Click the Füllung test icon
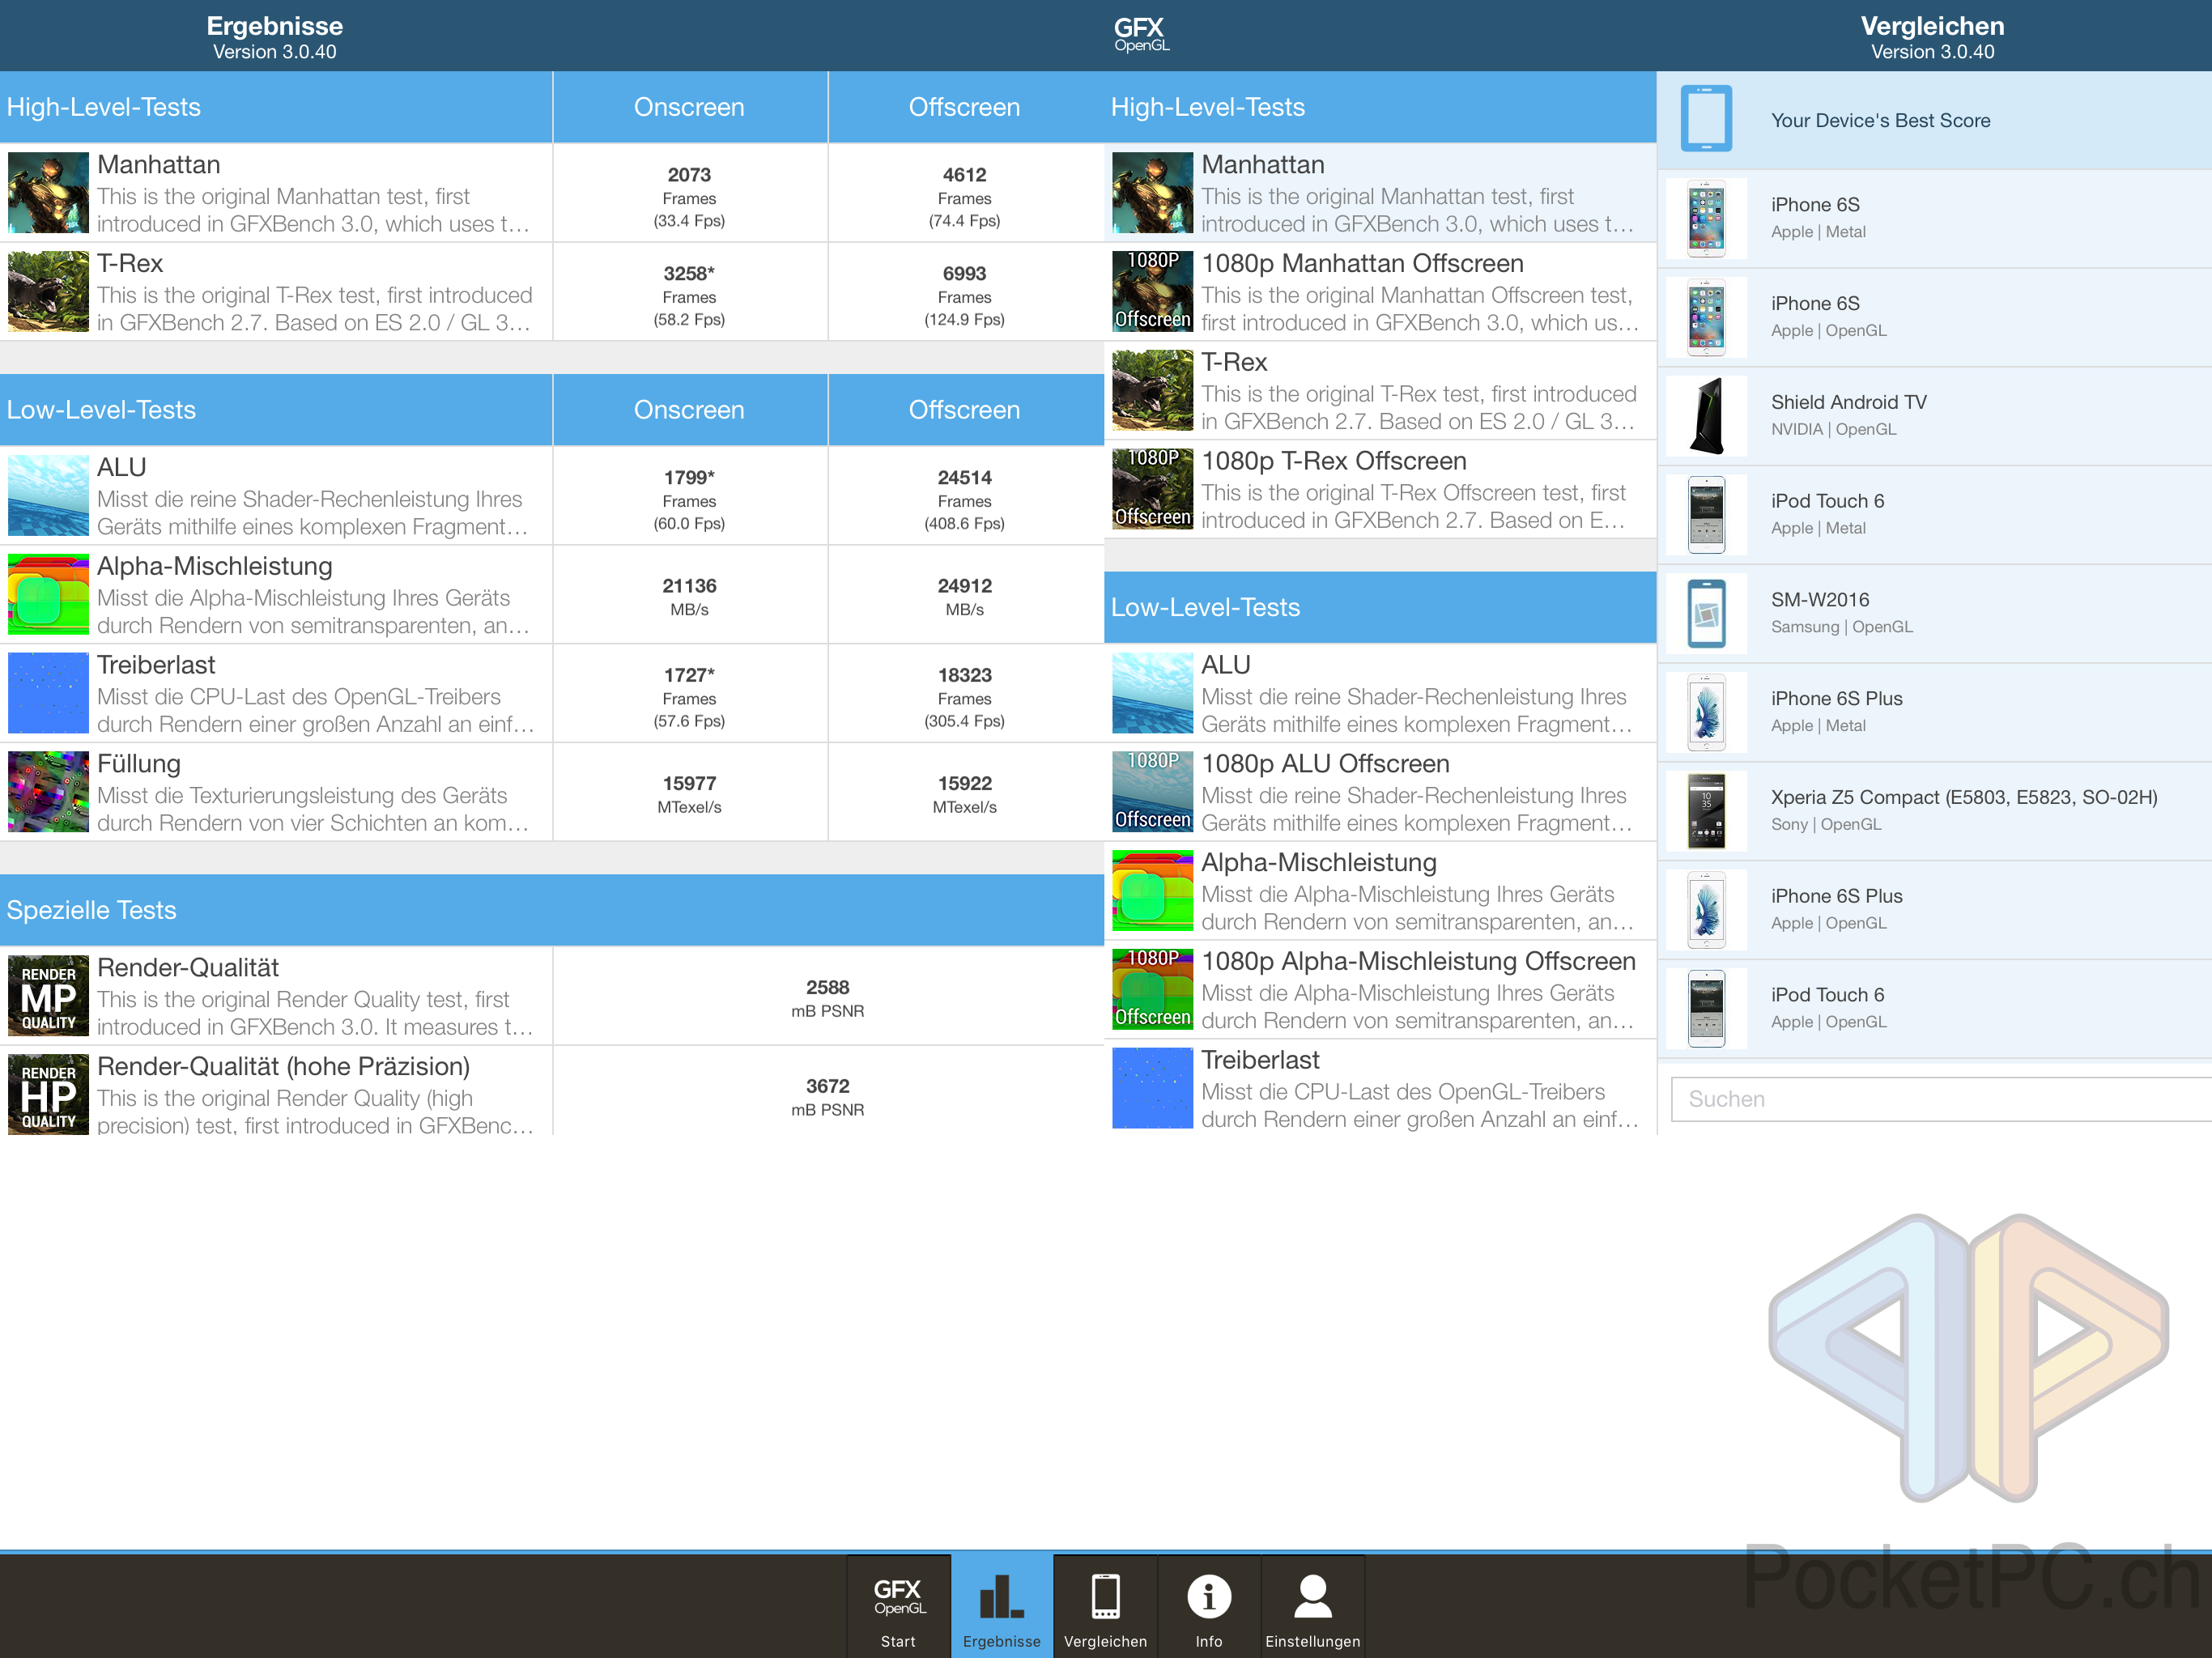The image size is (2212, 1658). (x=48, y=792)
